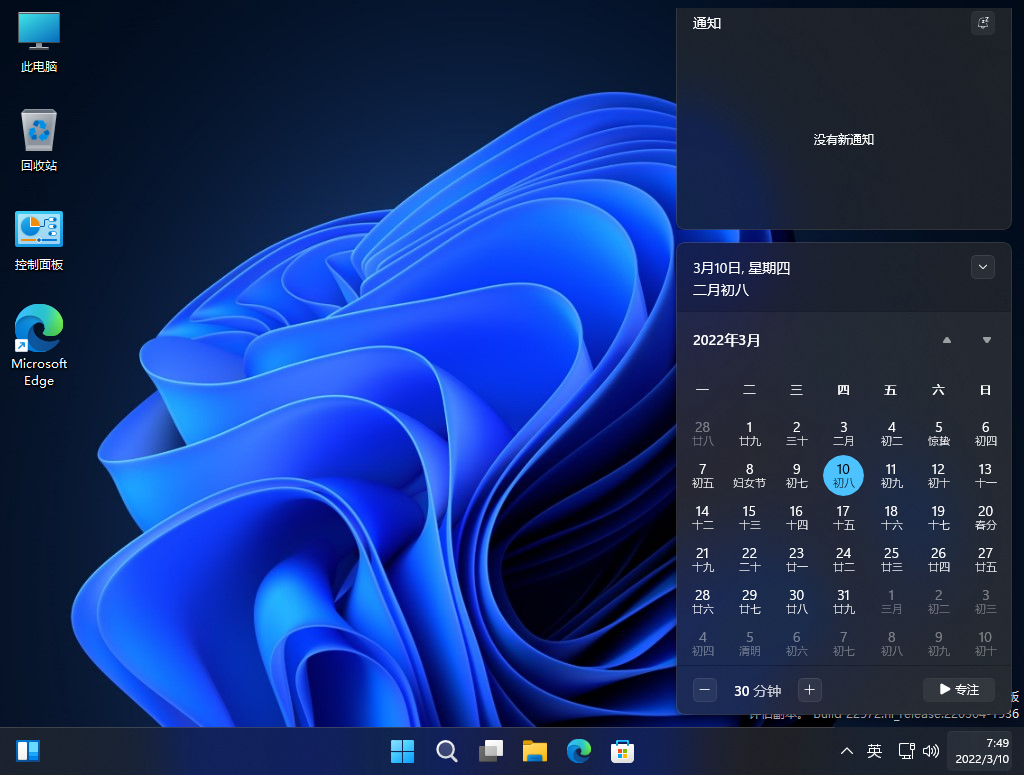Start focus session with 专注 button

click(x=958, y=689)
